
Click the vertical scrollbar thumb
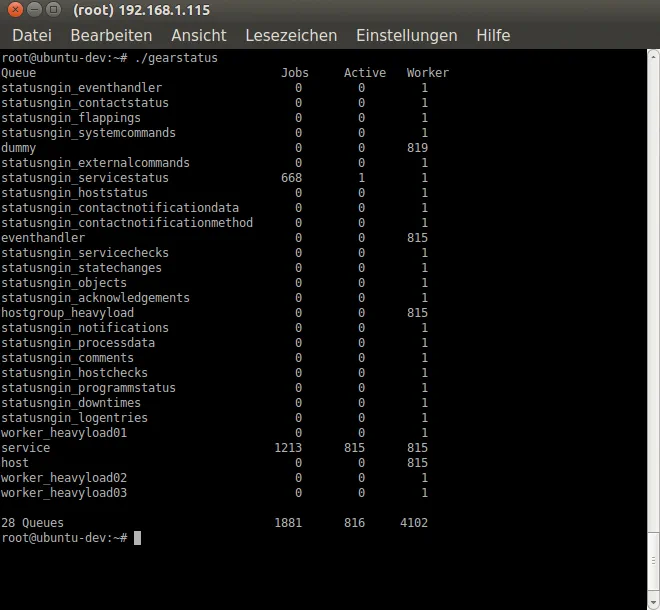653,560
